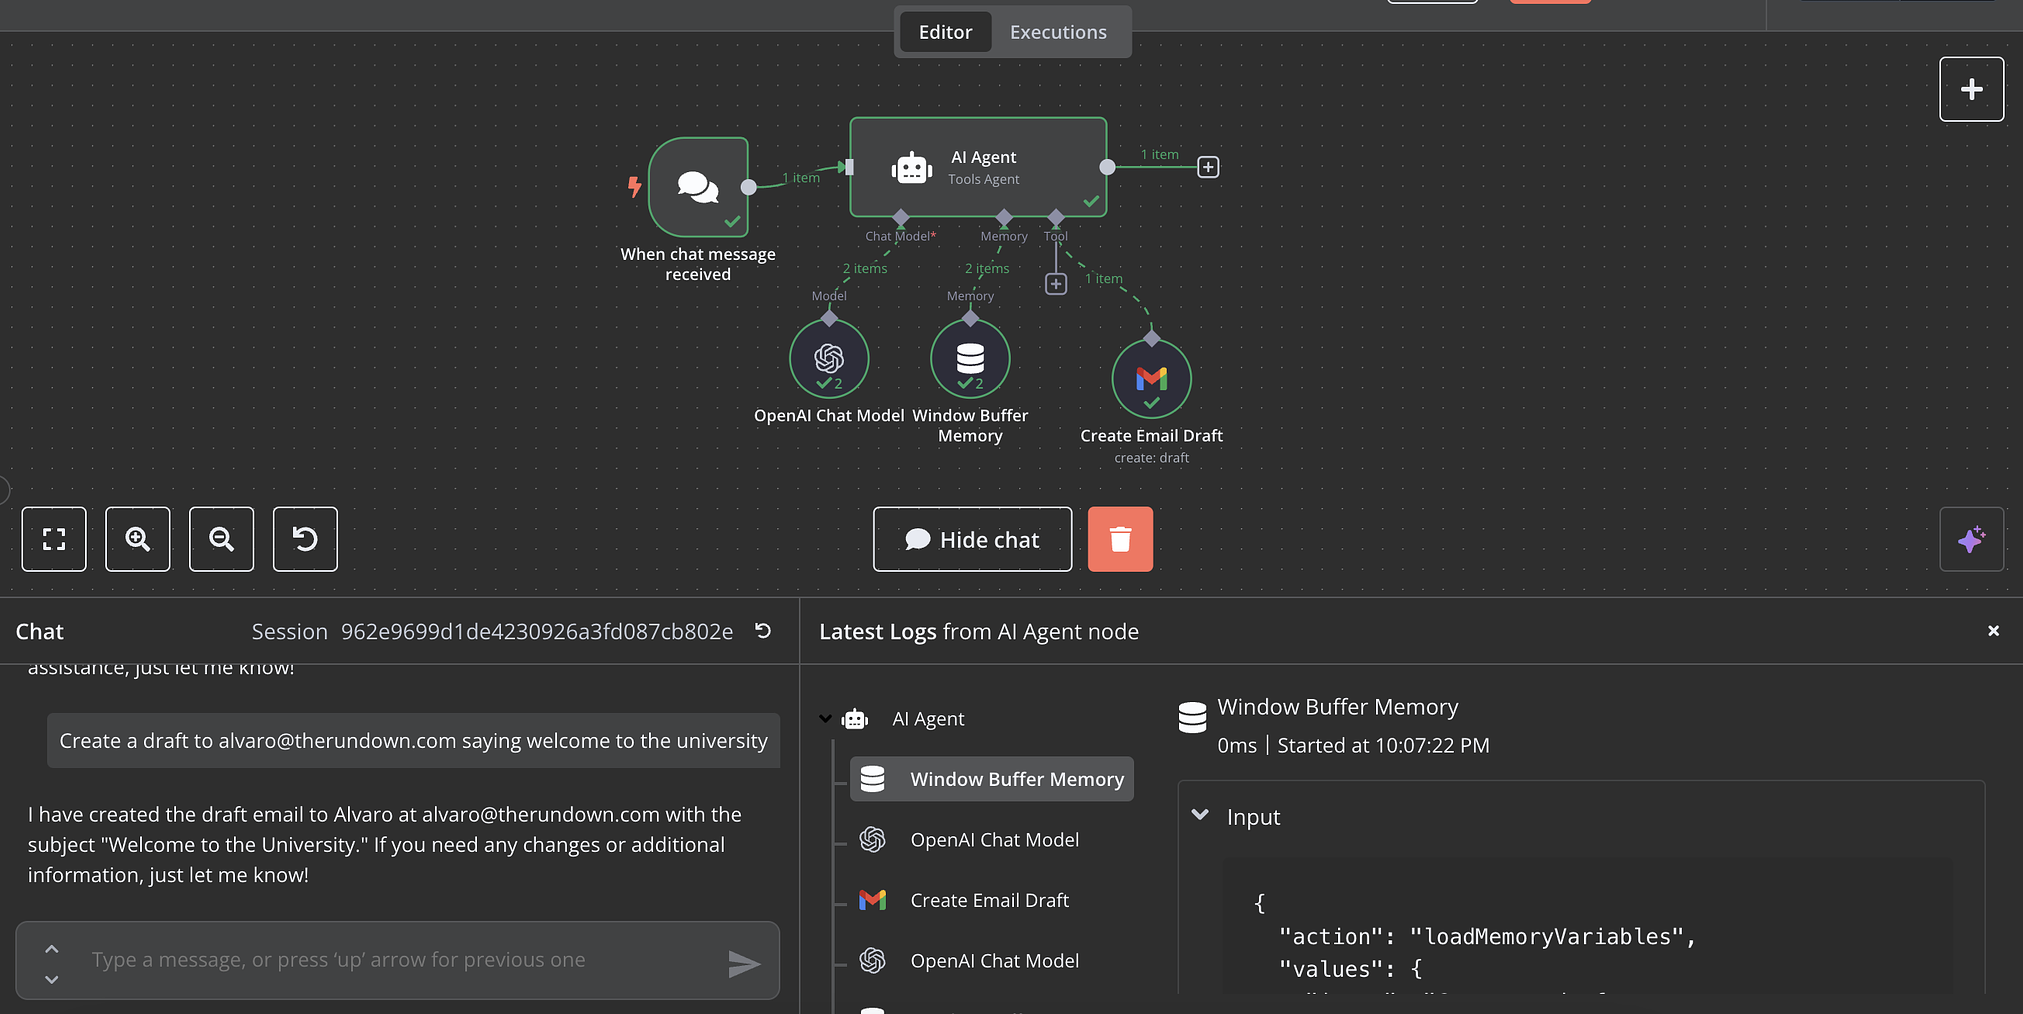Click the agent's draft created reply text
This screenshot has width=2023, height=1014.
[385, 845]
